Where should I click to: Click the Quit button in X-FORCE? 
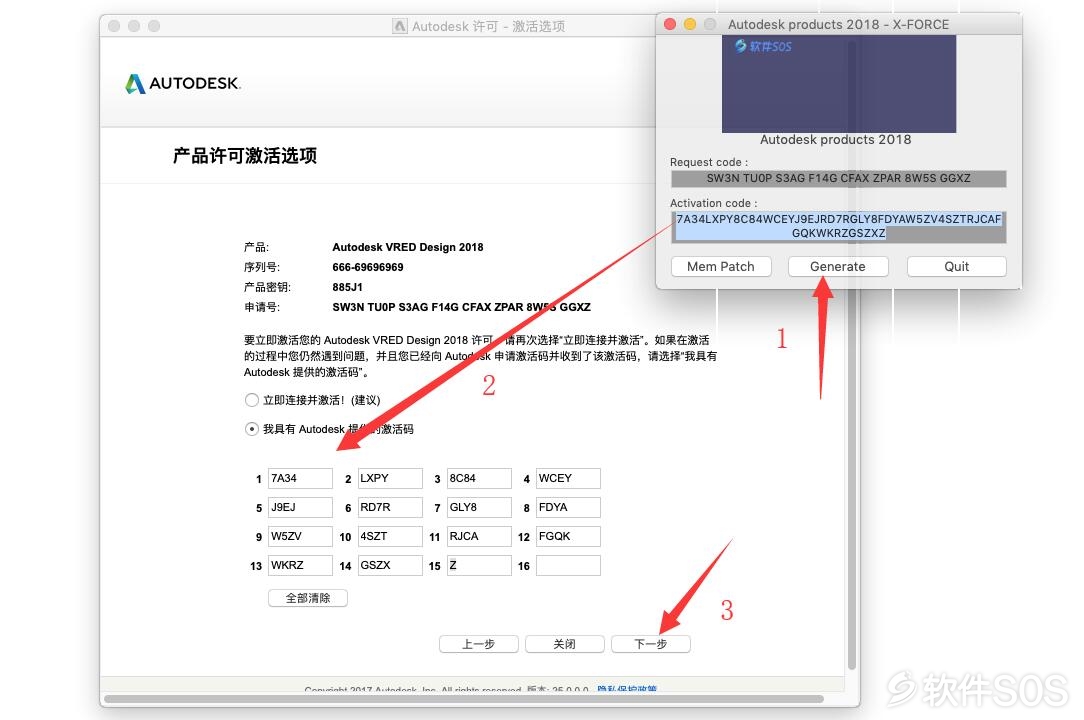tap(957, 266)
